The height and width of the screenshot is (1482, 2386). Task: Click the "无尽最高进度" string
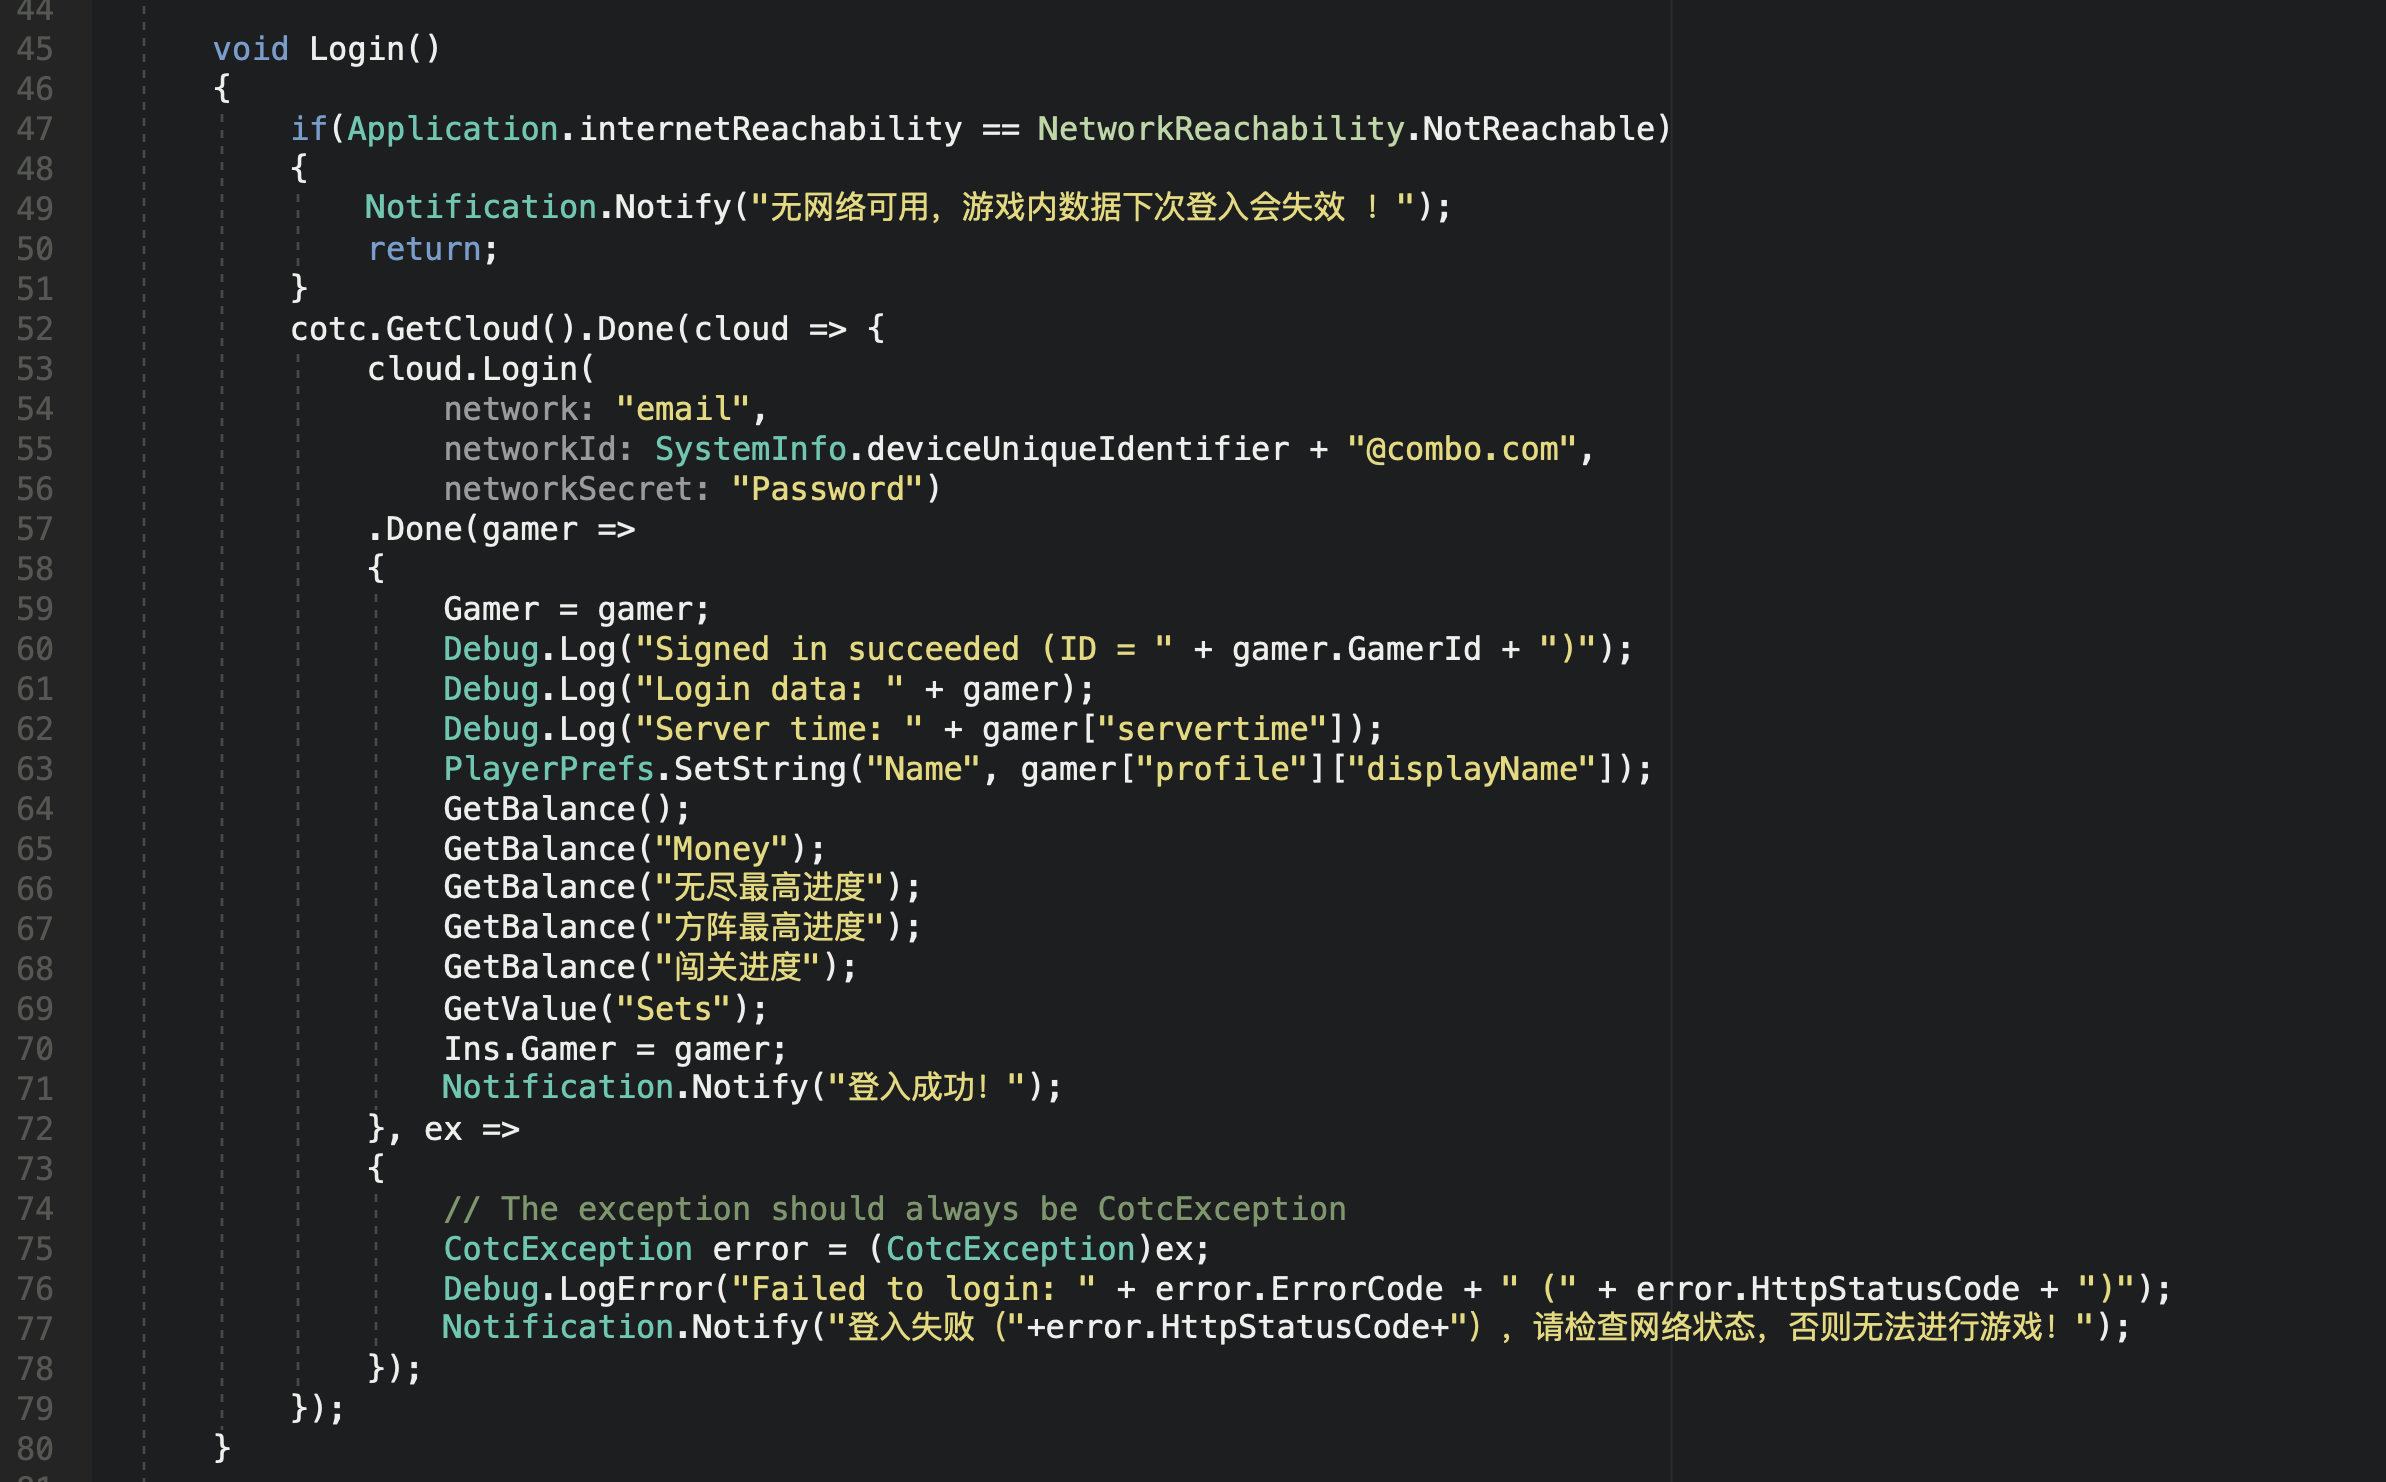click(770, 887)
